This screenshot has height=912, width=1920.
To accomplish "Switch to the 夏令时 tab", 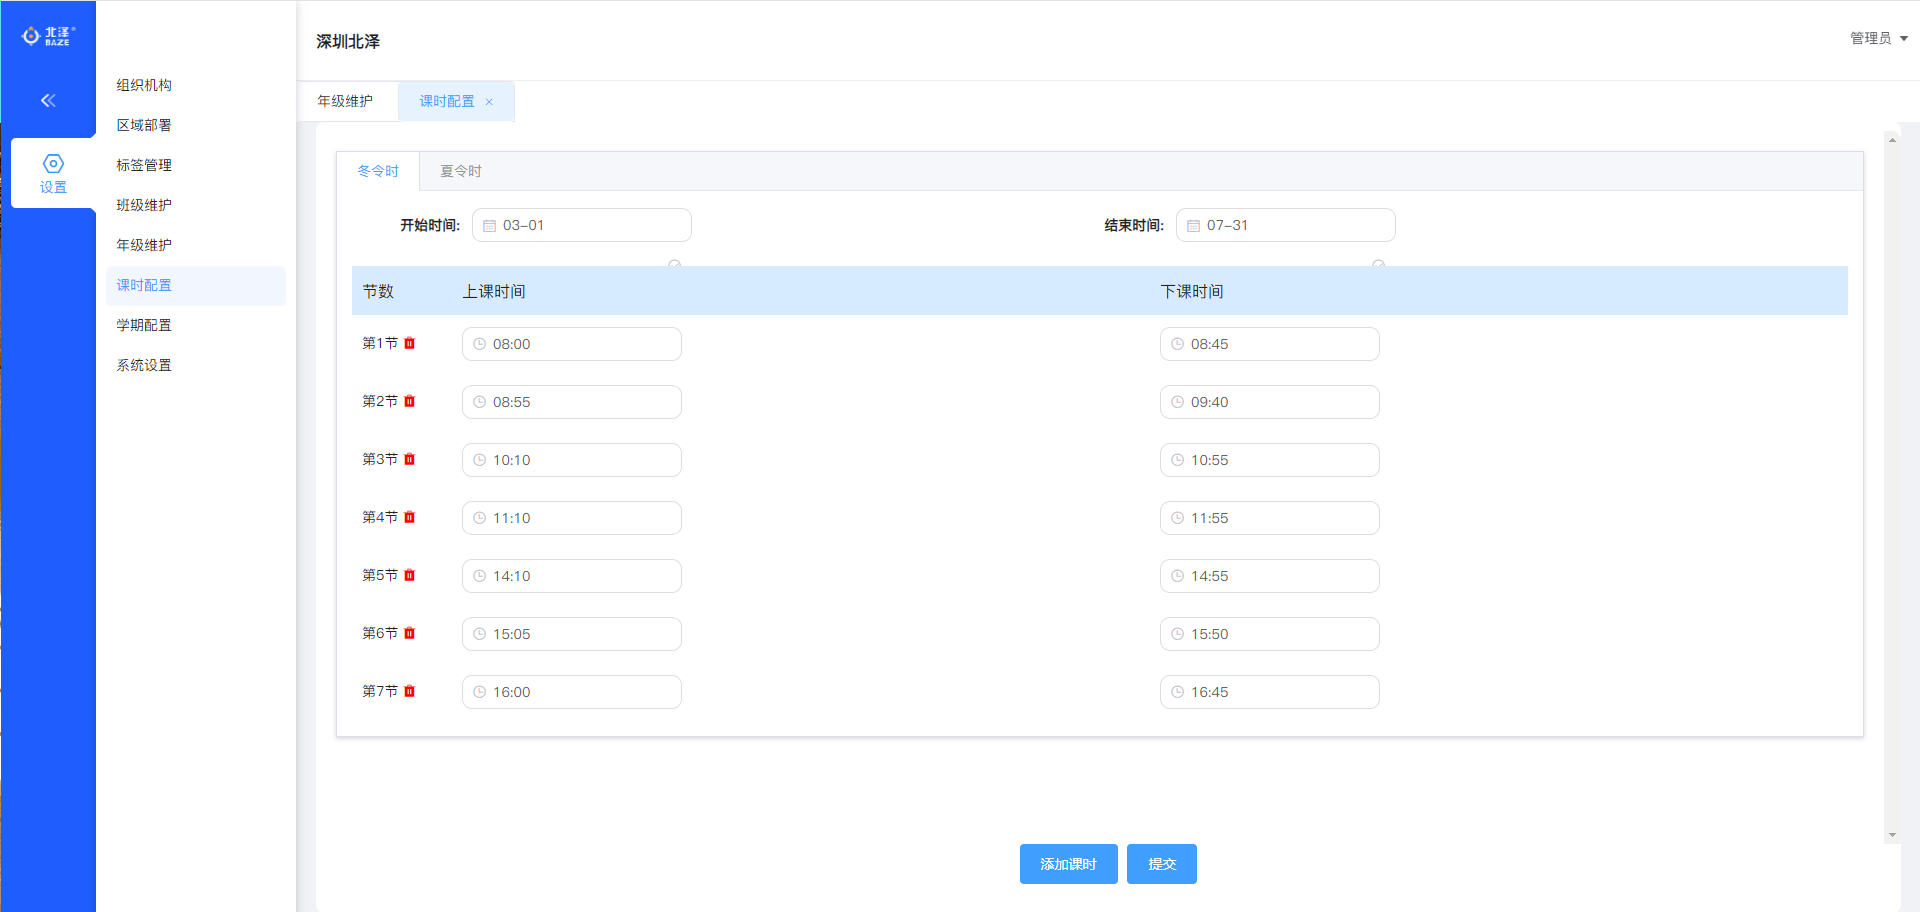I will pos(461,171).
